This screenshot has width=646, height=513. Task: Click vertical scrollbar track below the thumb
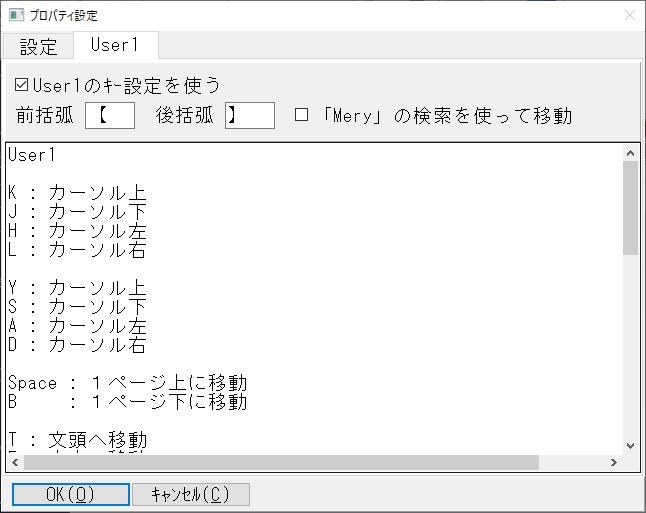630,350
